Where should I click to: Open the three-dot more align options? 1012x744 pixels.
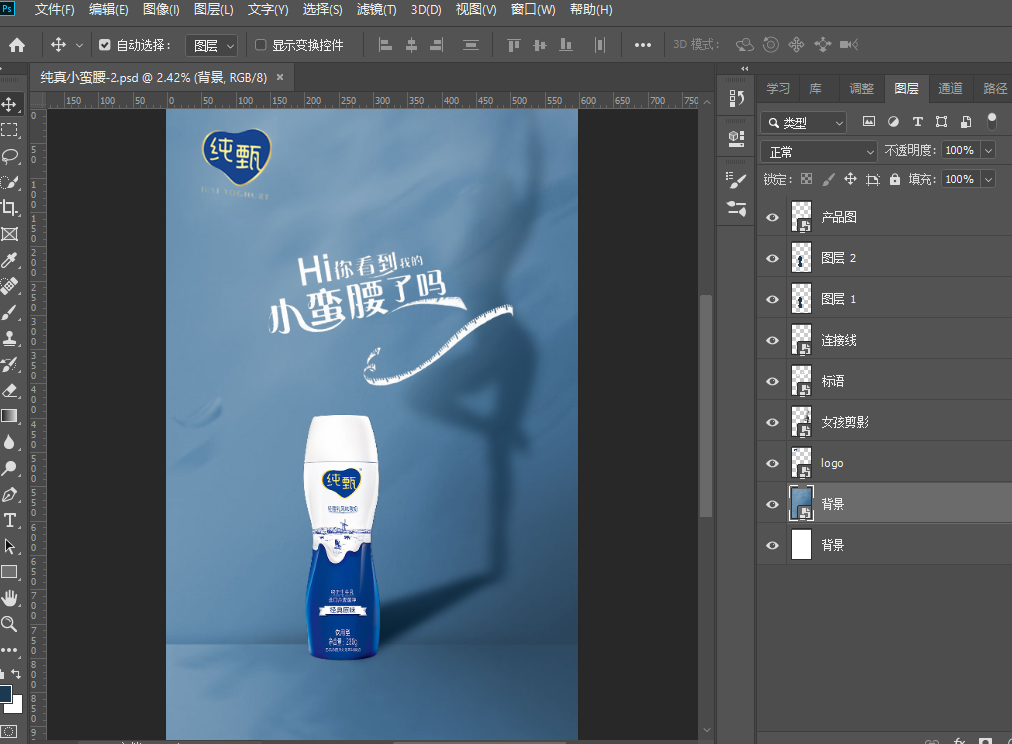tap(643, 45)
